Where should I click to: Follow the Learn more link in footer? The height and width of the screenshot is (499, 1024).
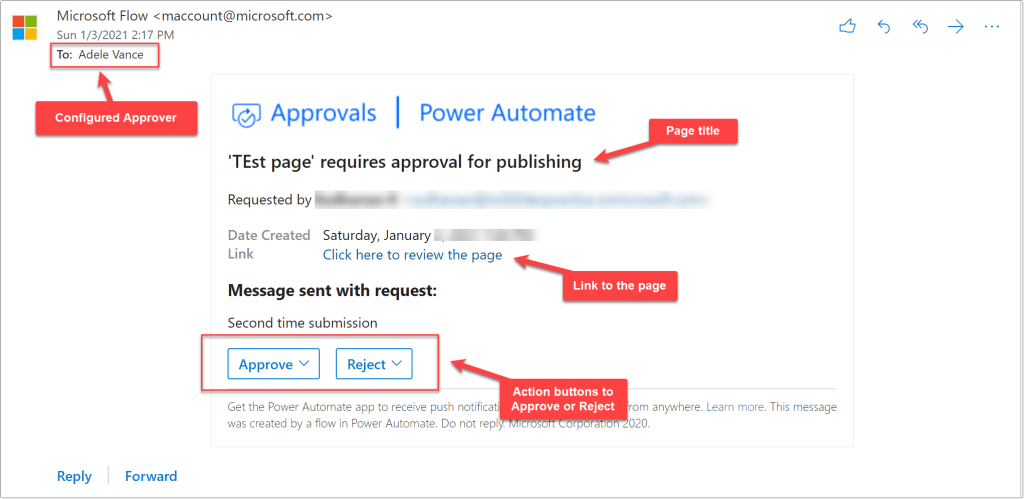tap(735, 408)
